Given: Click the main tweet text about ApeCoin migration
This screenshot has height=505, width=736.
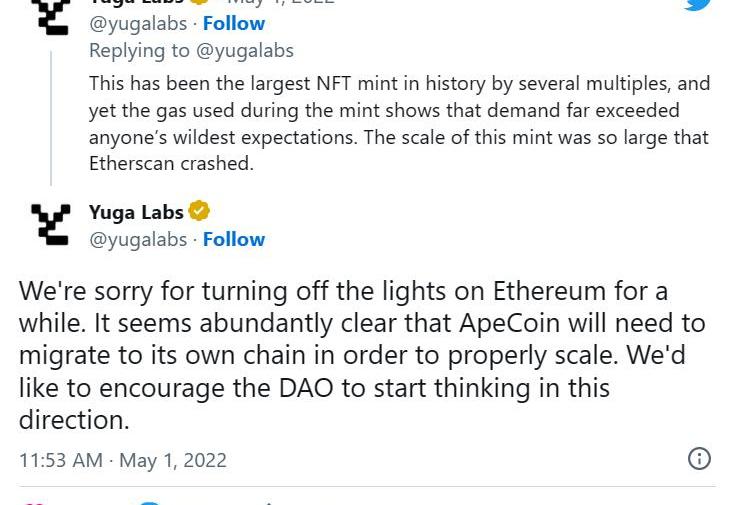Looking at the screenshot, I should point(362,355).
